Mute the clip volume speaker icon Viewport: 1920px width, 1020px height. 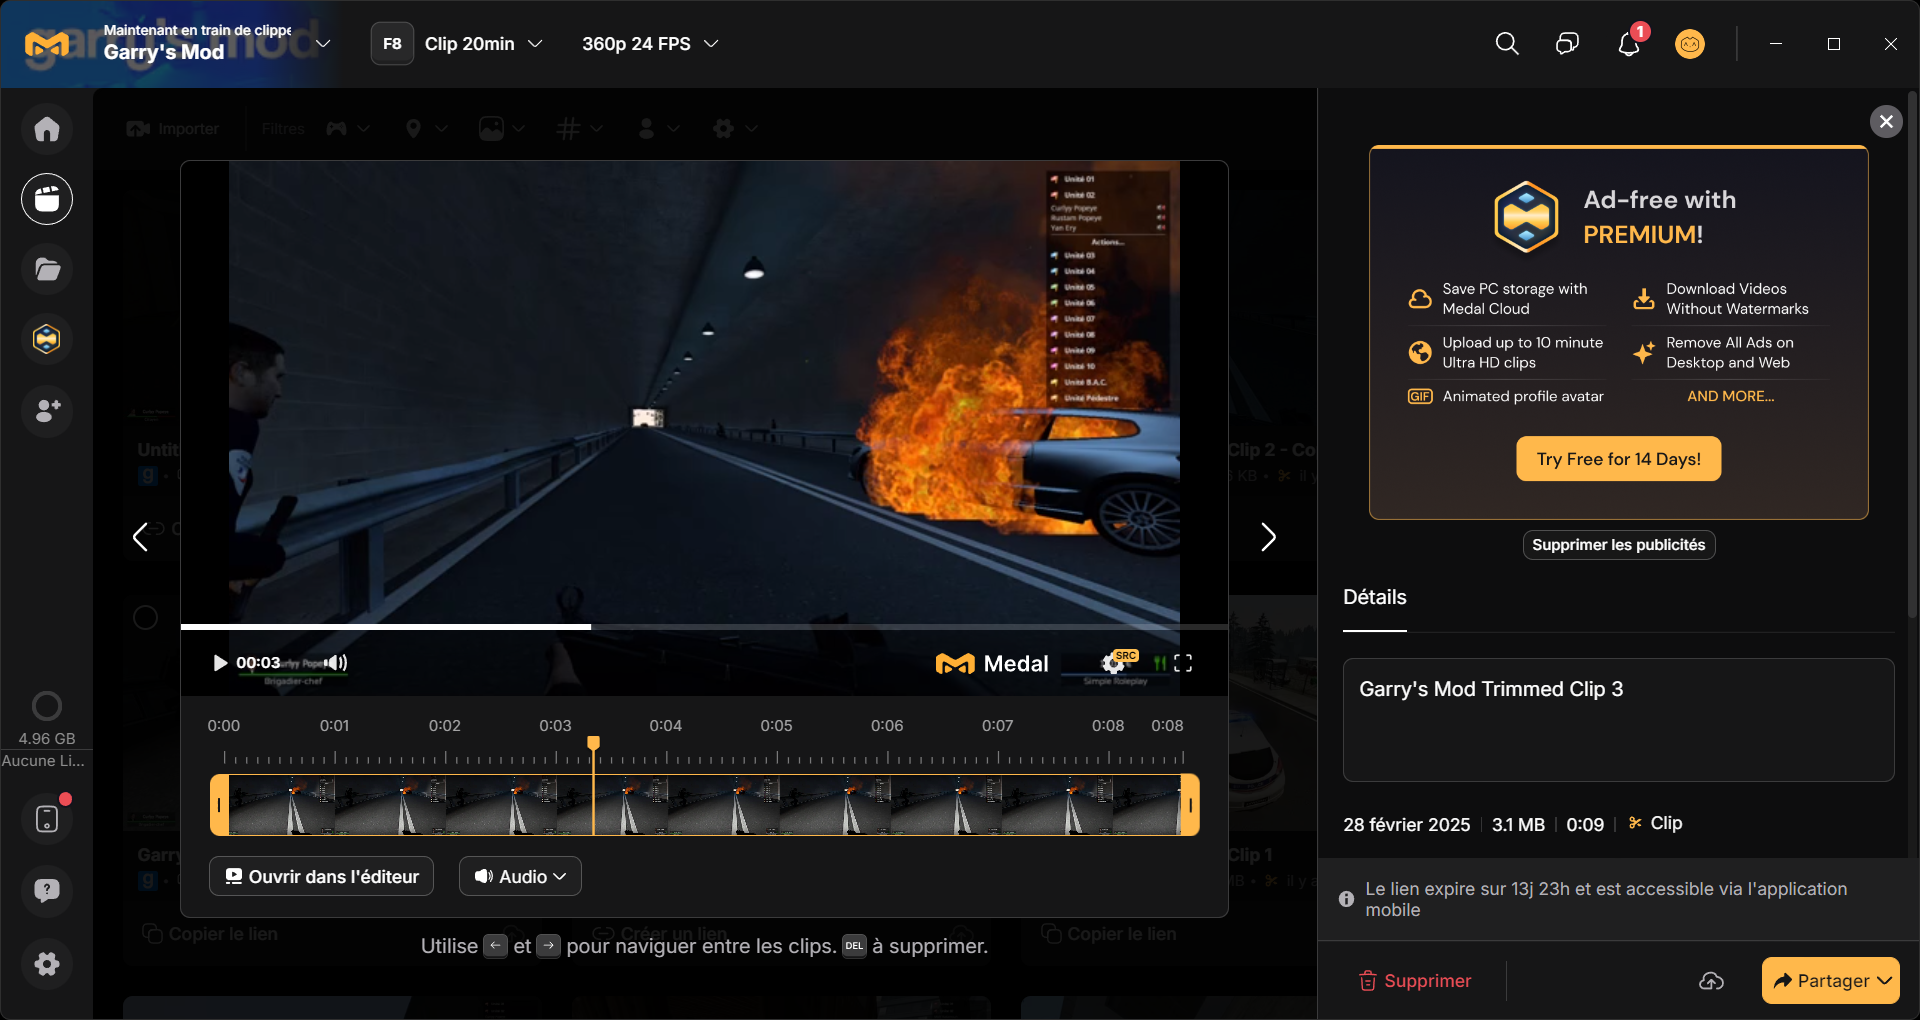(337, 663)
